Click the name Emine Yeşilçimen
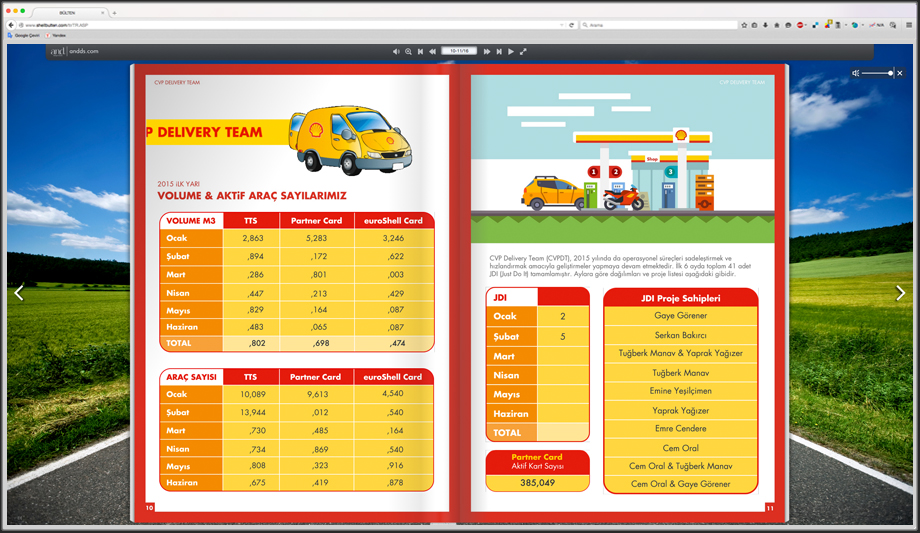The width and height of the screenshot is (920, 533). pos(681,391)
